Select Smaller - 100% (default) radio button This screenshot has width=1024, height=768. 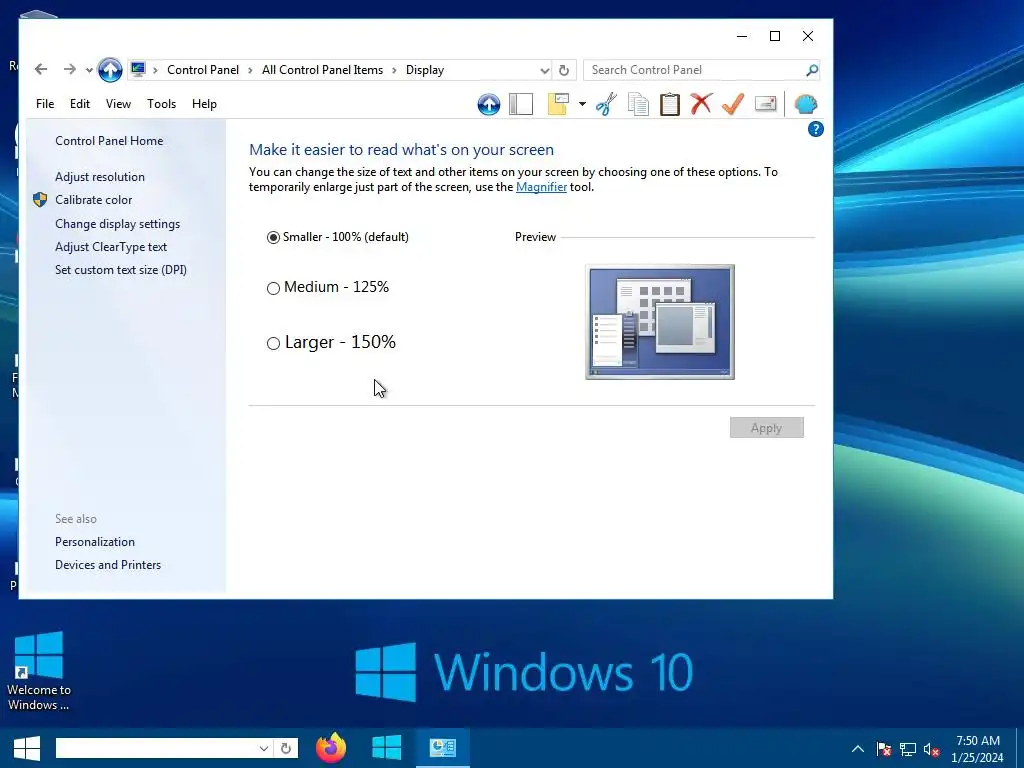point(273,237)
